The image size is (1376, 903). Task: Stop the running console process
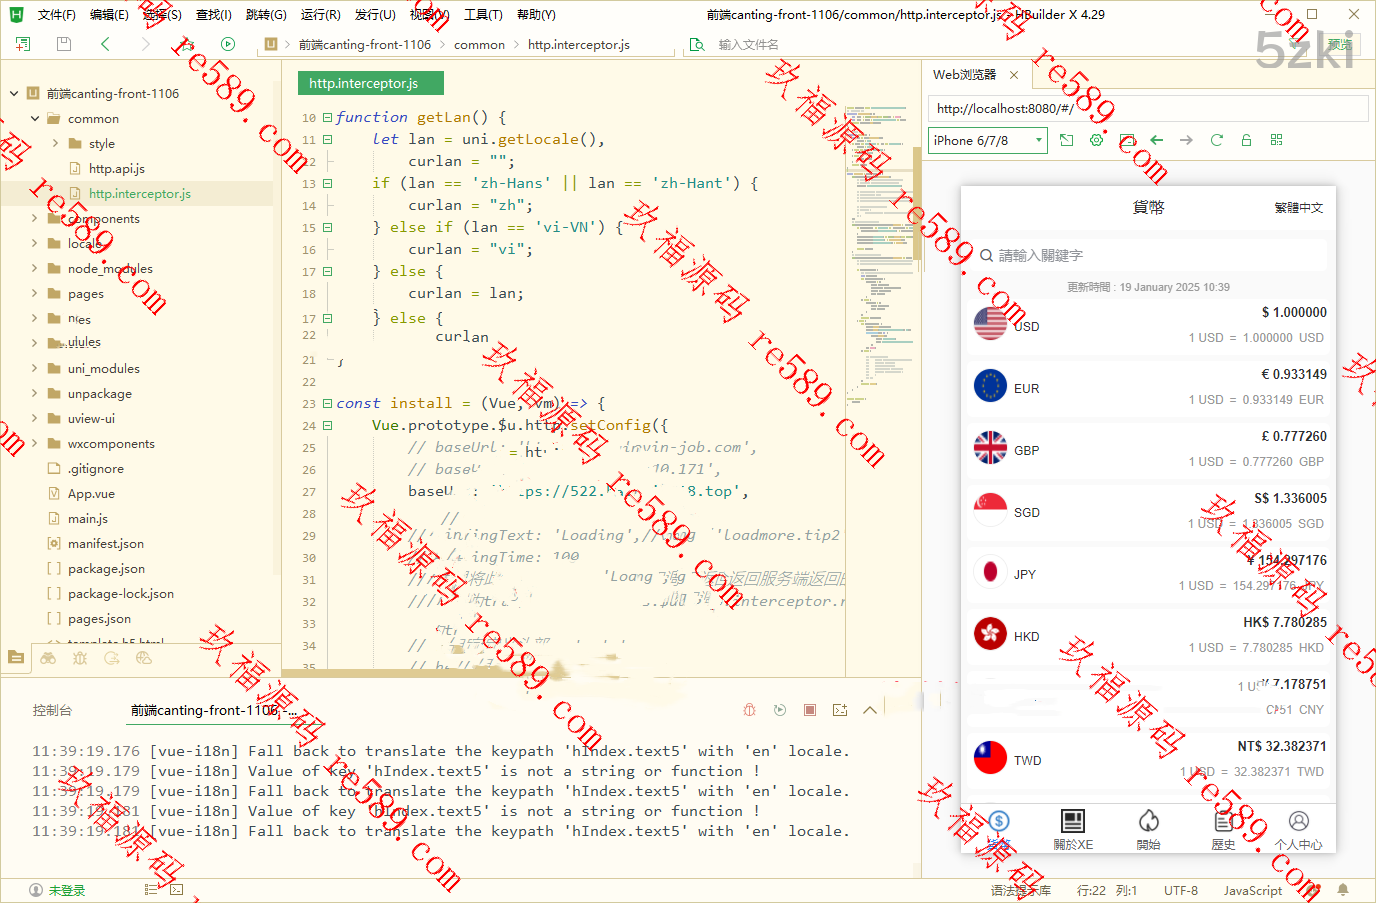(x=810, y=710)
